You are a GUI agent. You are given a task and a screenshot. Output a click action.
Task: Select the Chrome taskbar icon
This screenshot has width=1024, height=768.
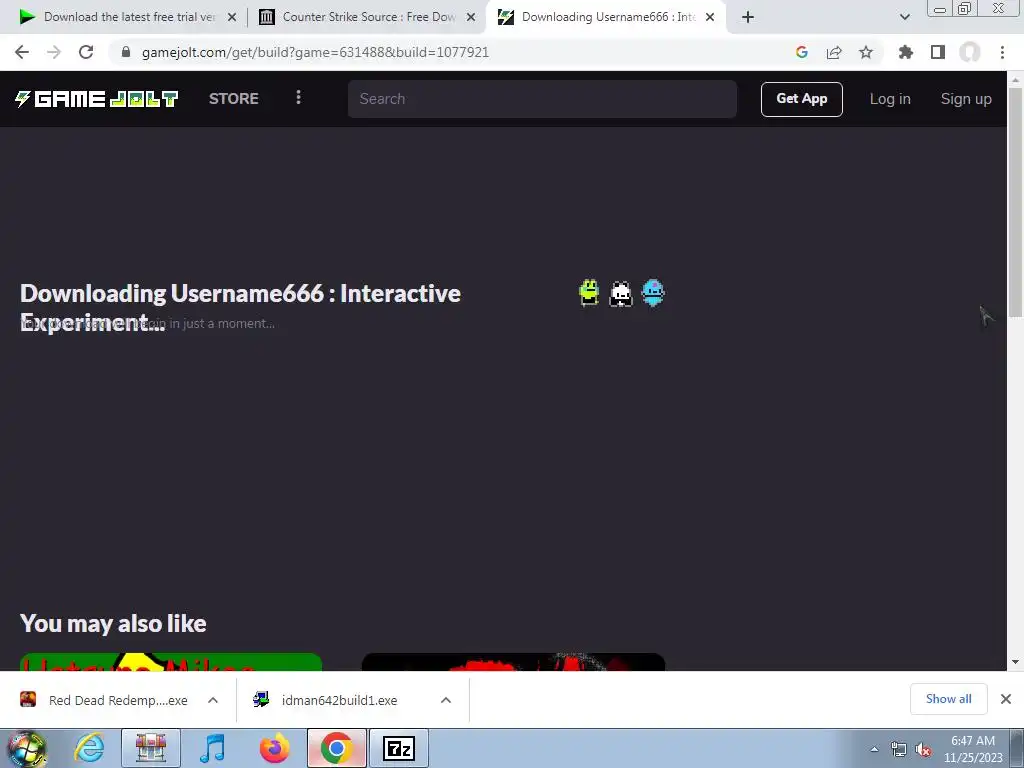pyautogui.click(x=337, y=748)
